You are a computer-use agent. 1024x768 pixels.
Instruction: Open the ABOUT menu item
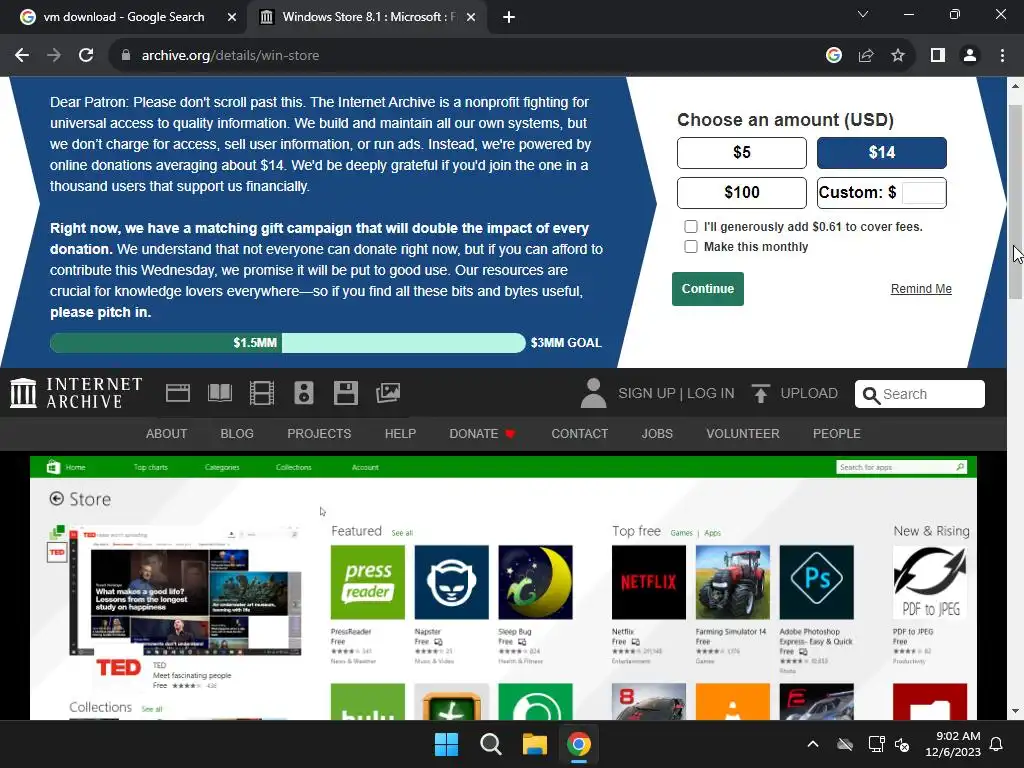pyautogui.click(x=167, y=434)
